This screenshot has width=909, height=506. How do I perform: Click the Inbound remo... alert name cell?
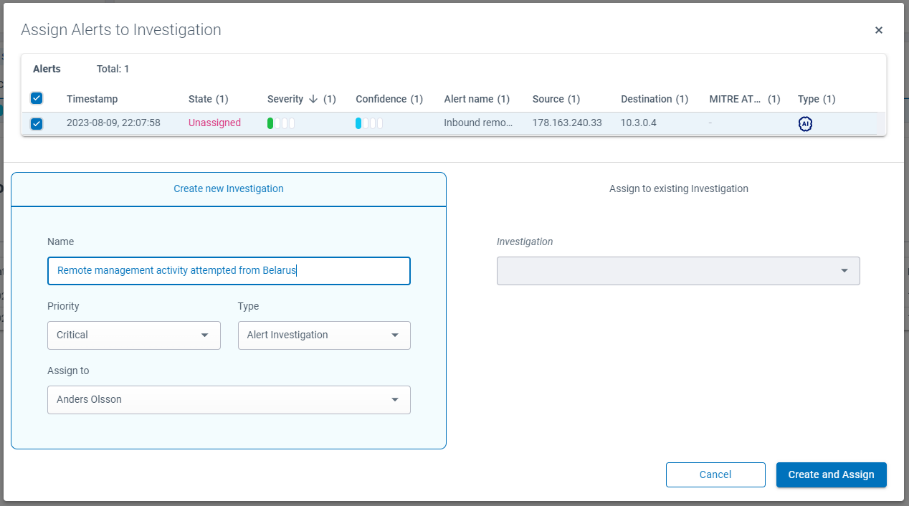click(x=478, y=123)
